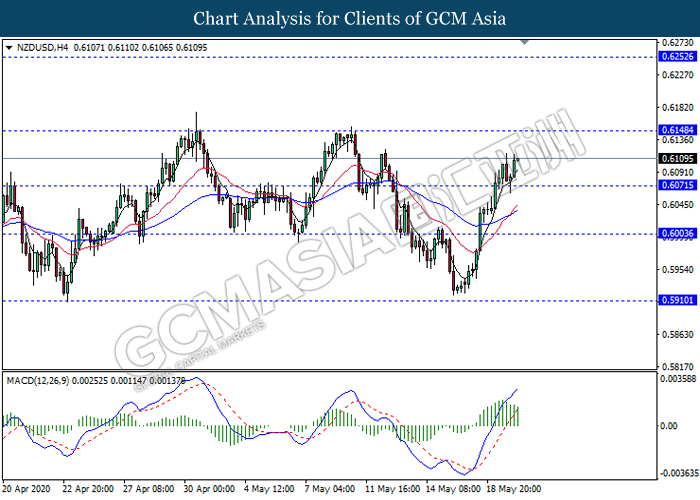Image resolution: width=700 pixels, height=500 pixels.
Task: Click the 0.58170 price scale value
Action: pos(677,367)
